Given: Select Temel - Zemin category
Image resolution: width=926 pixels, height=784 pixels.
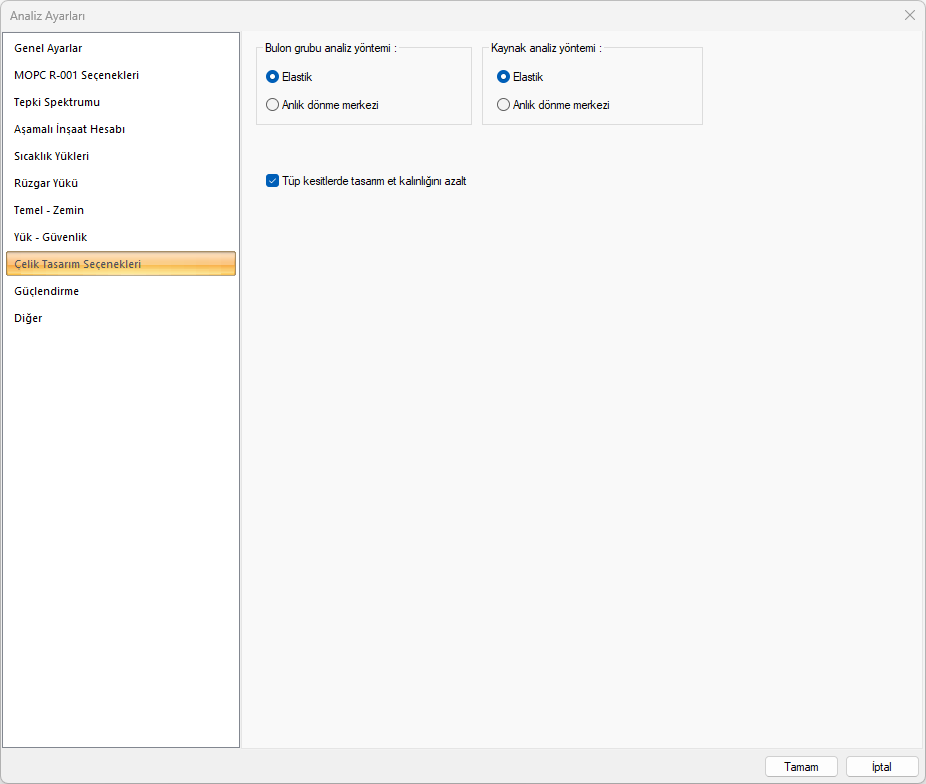Looking at the screenshot, I should [x=49, y=210].
